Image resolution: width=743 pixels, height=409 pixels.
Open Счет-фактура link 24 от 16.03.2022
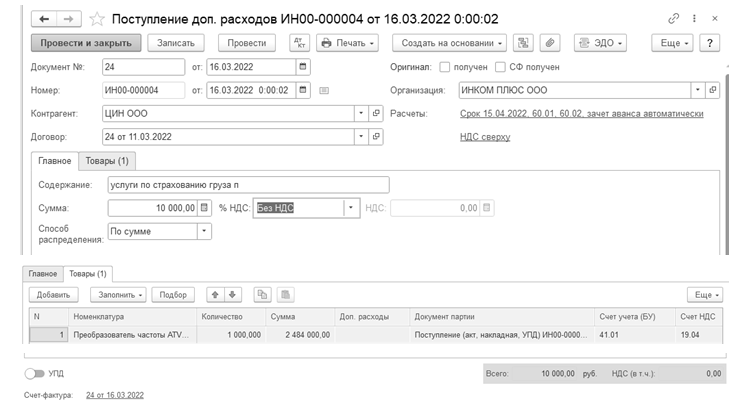pos(115,395)
